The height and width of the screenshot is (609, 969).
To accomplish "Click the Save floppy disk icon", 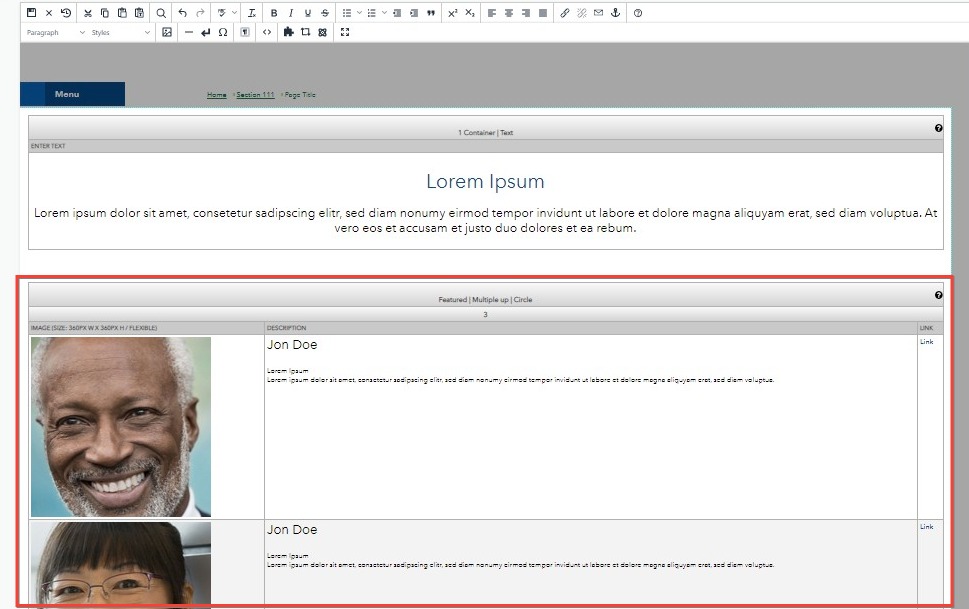I will pyautogui.click(x=32, y=12).
